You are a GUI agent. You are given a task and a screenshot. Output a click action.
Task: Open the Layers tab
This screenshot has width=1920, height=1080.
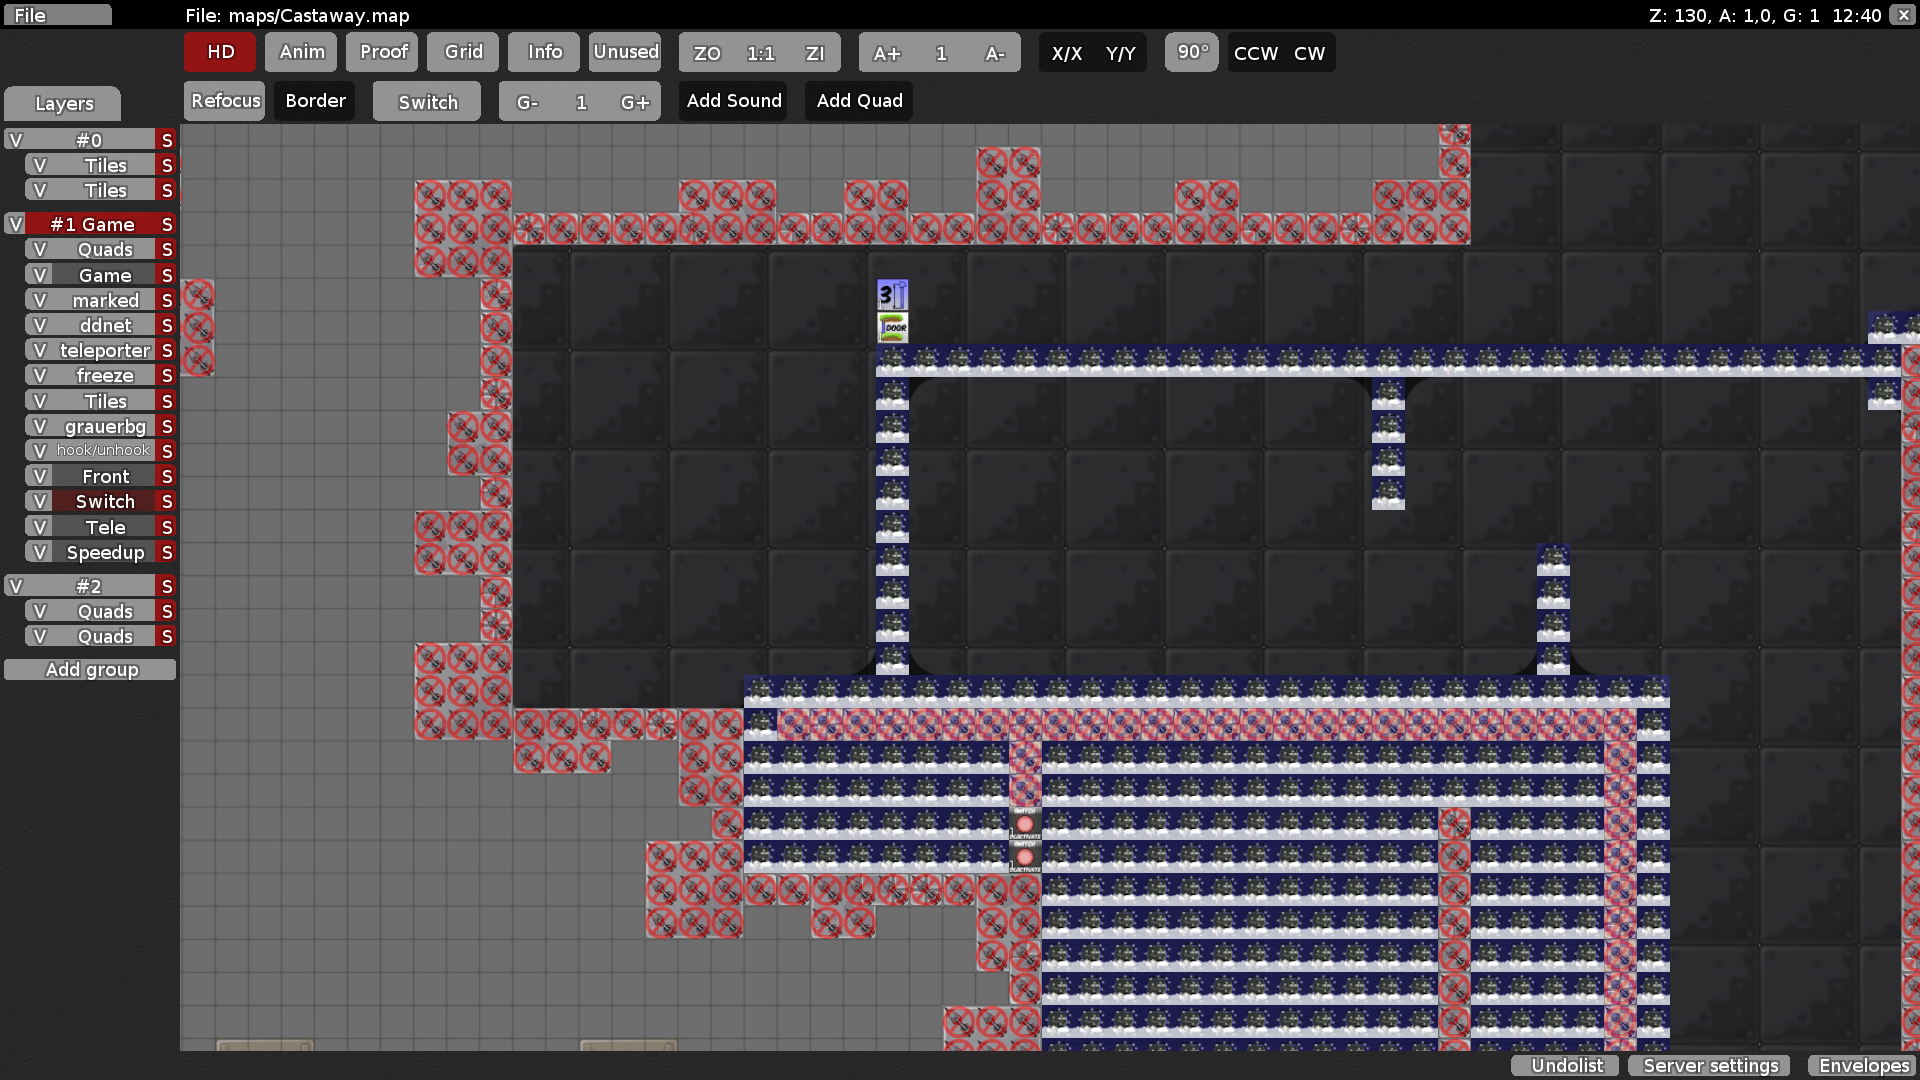[x=63, y=103]
